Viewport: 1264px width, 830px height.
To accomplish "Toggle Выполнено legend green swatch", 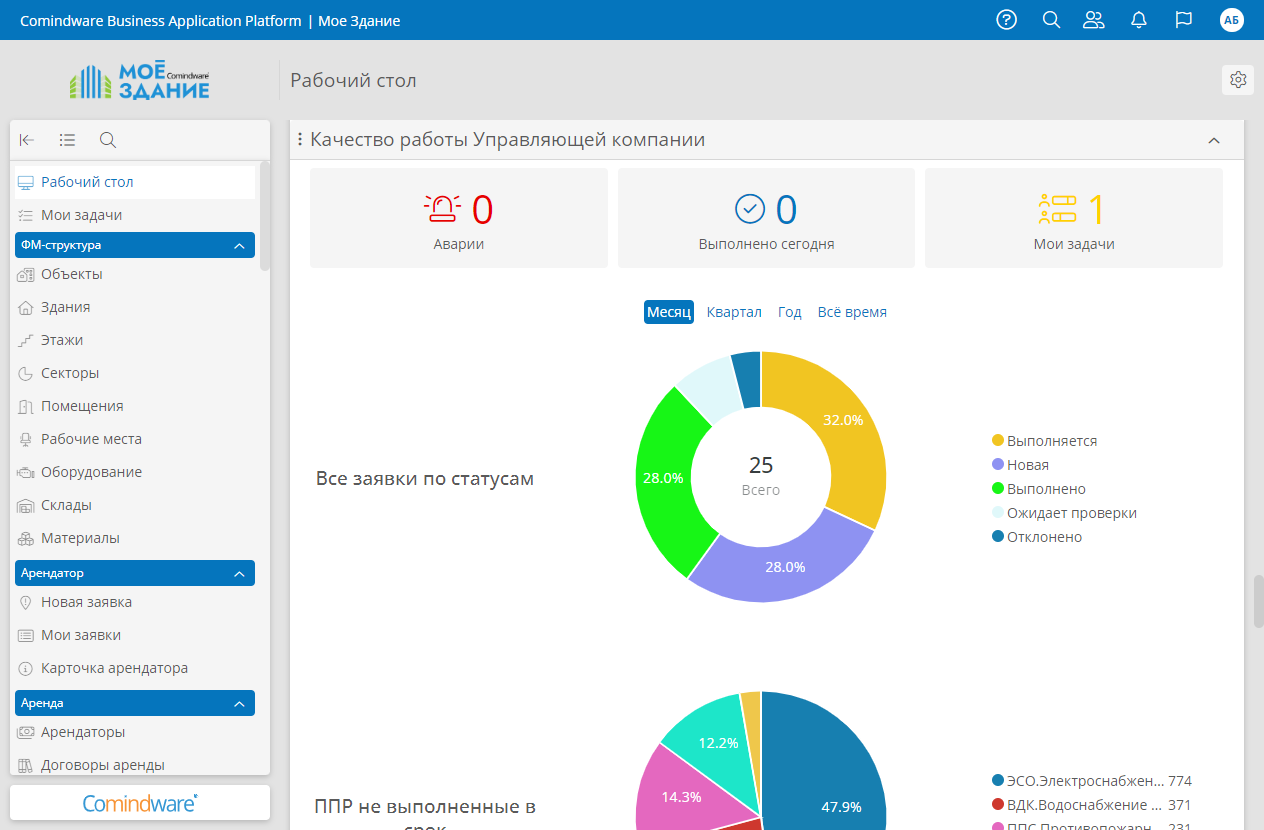I will pos(997,489).
